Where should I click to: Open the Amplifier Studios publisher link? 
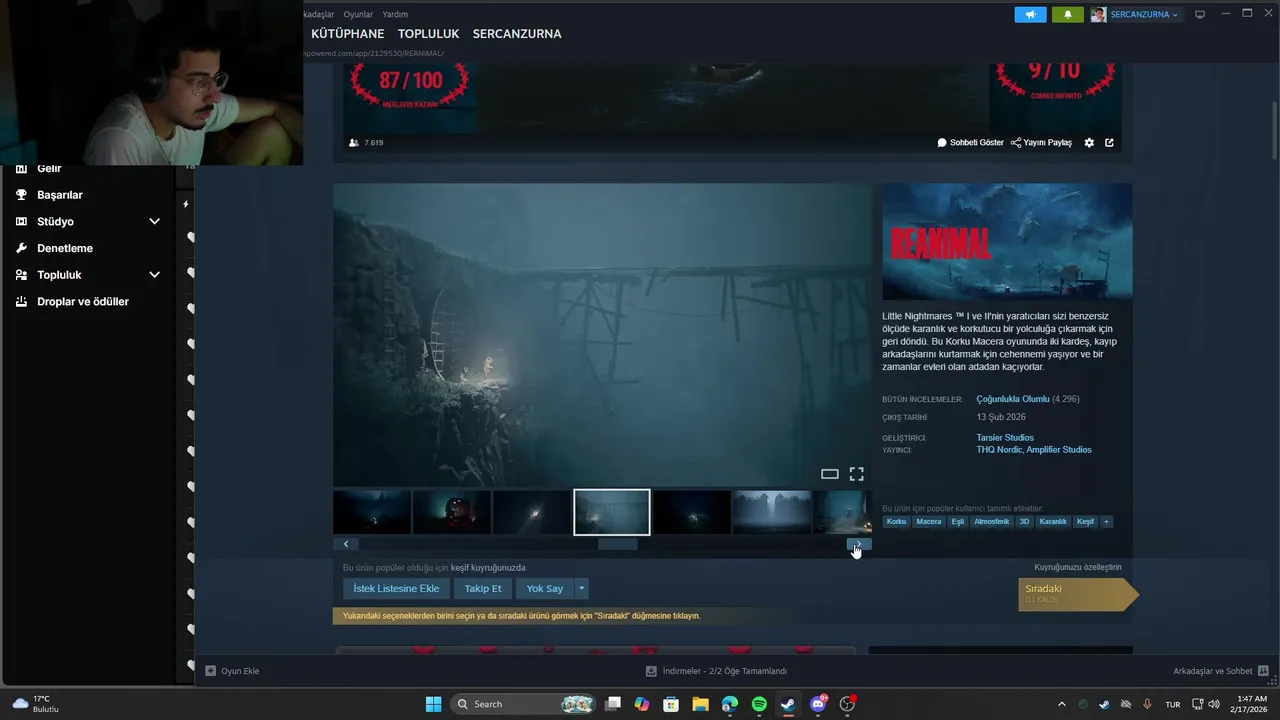[1060, 450]
